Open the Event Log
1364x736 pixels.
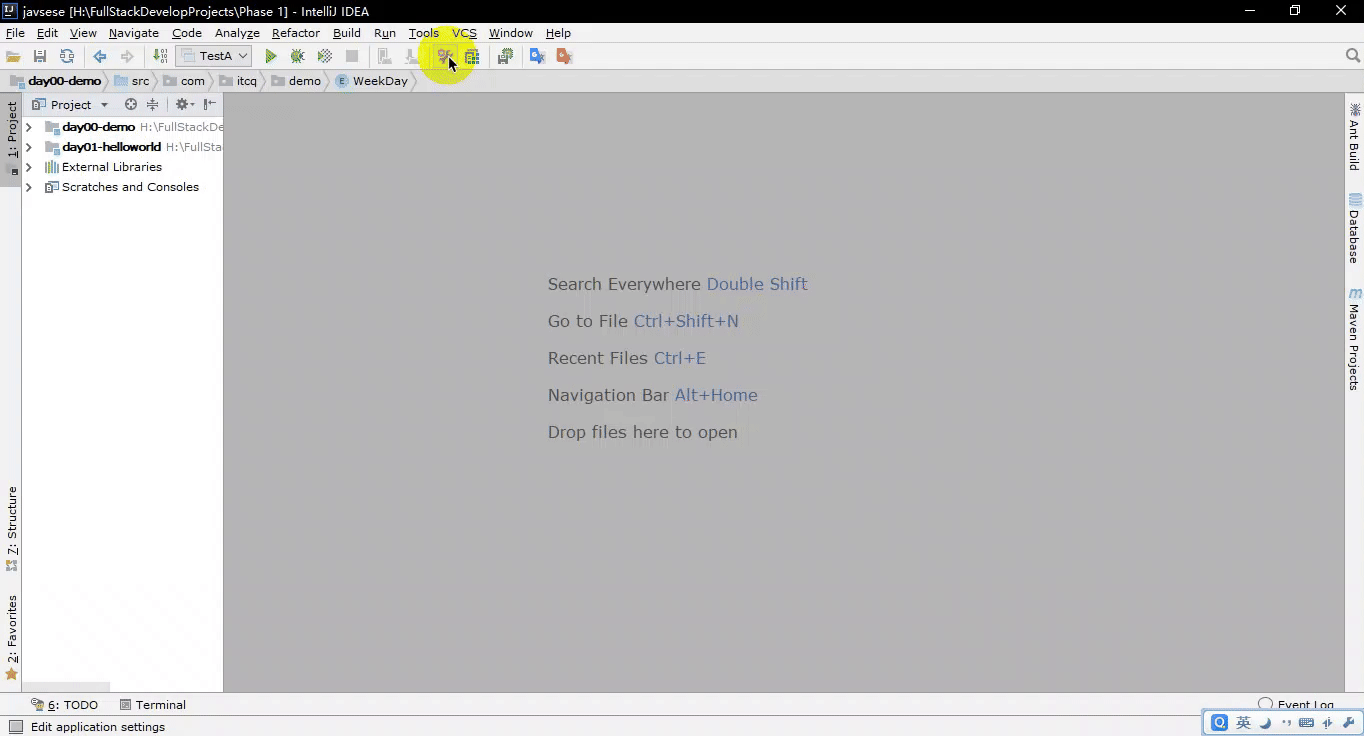[1296, 705]
